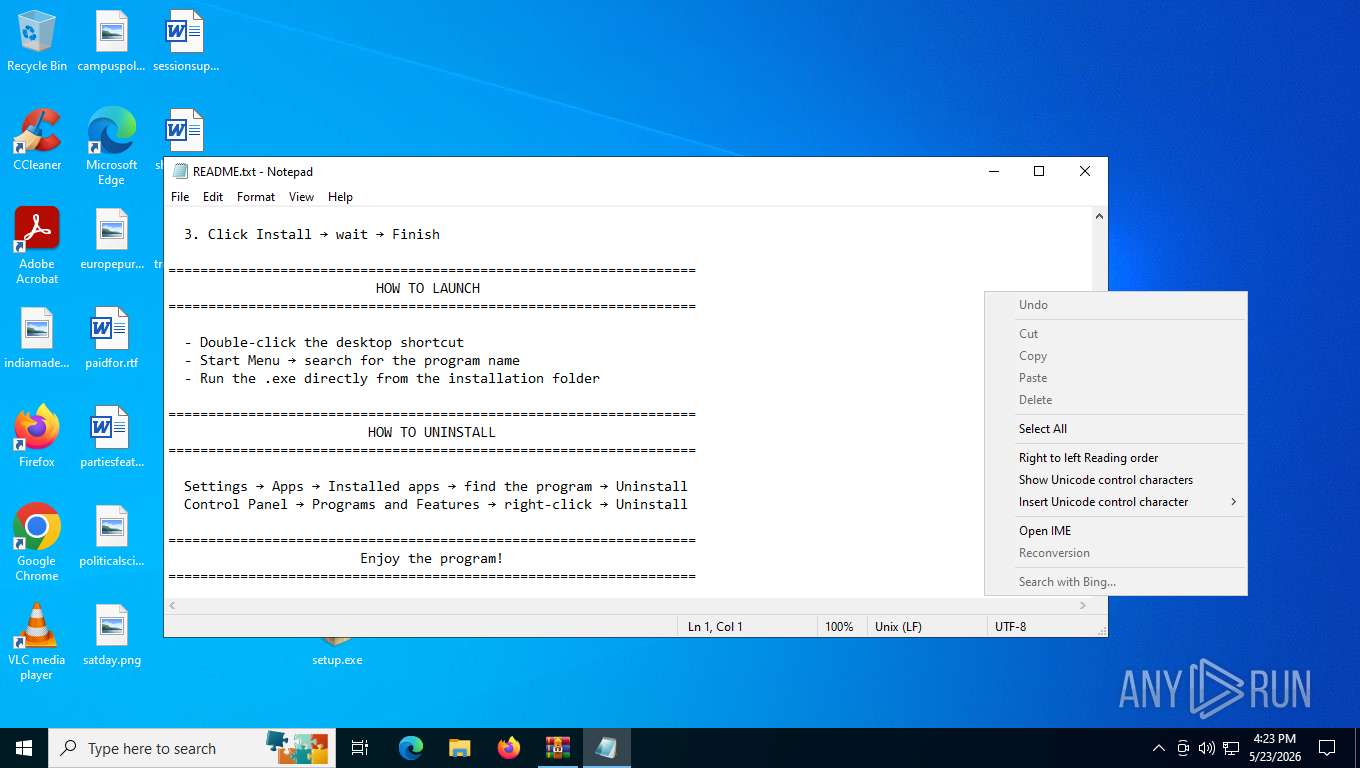
Task: Click the Task View taskbar icon
Action: pos(360,748)
